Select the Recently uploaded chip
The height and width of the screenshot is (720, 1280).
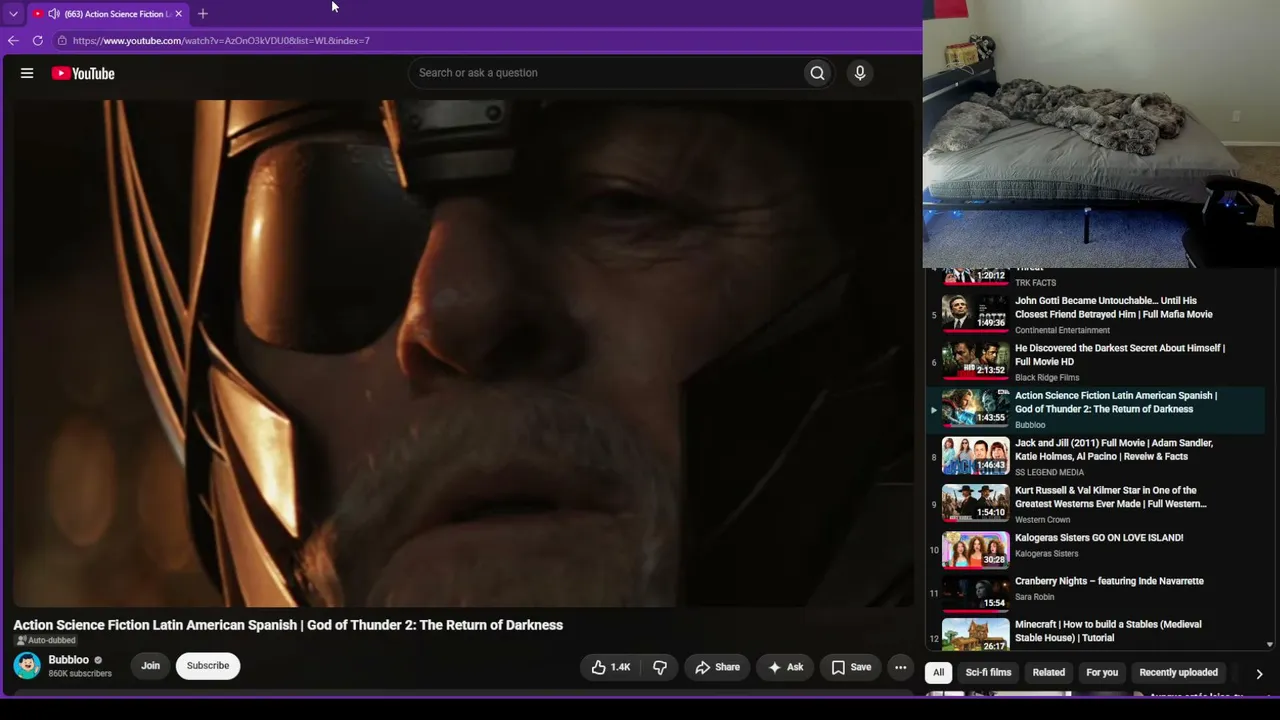1178,673
